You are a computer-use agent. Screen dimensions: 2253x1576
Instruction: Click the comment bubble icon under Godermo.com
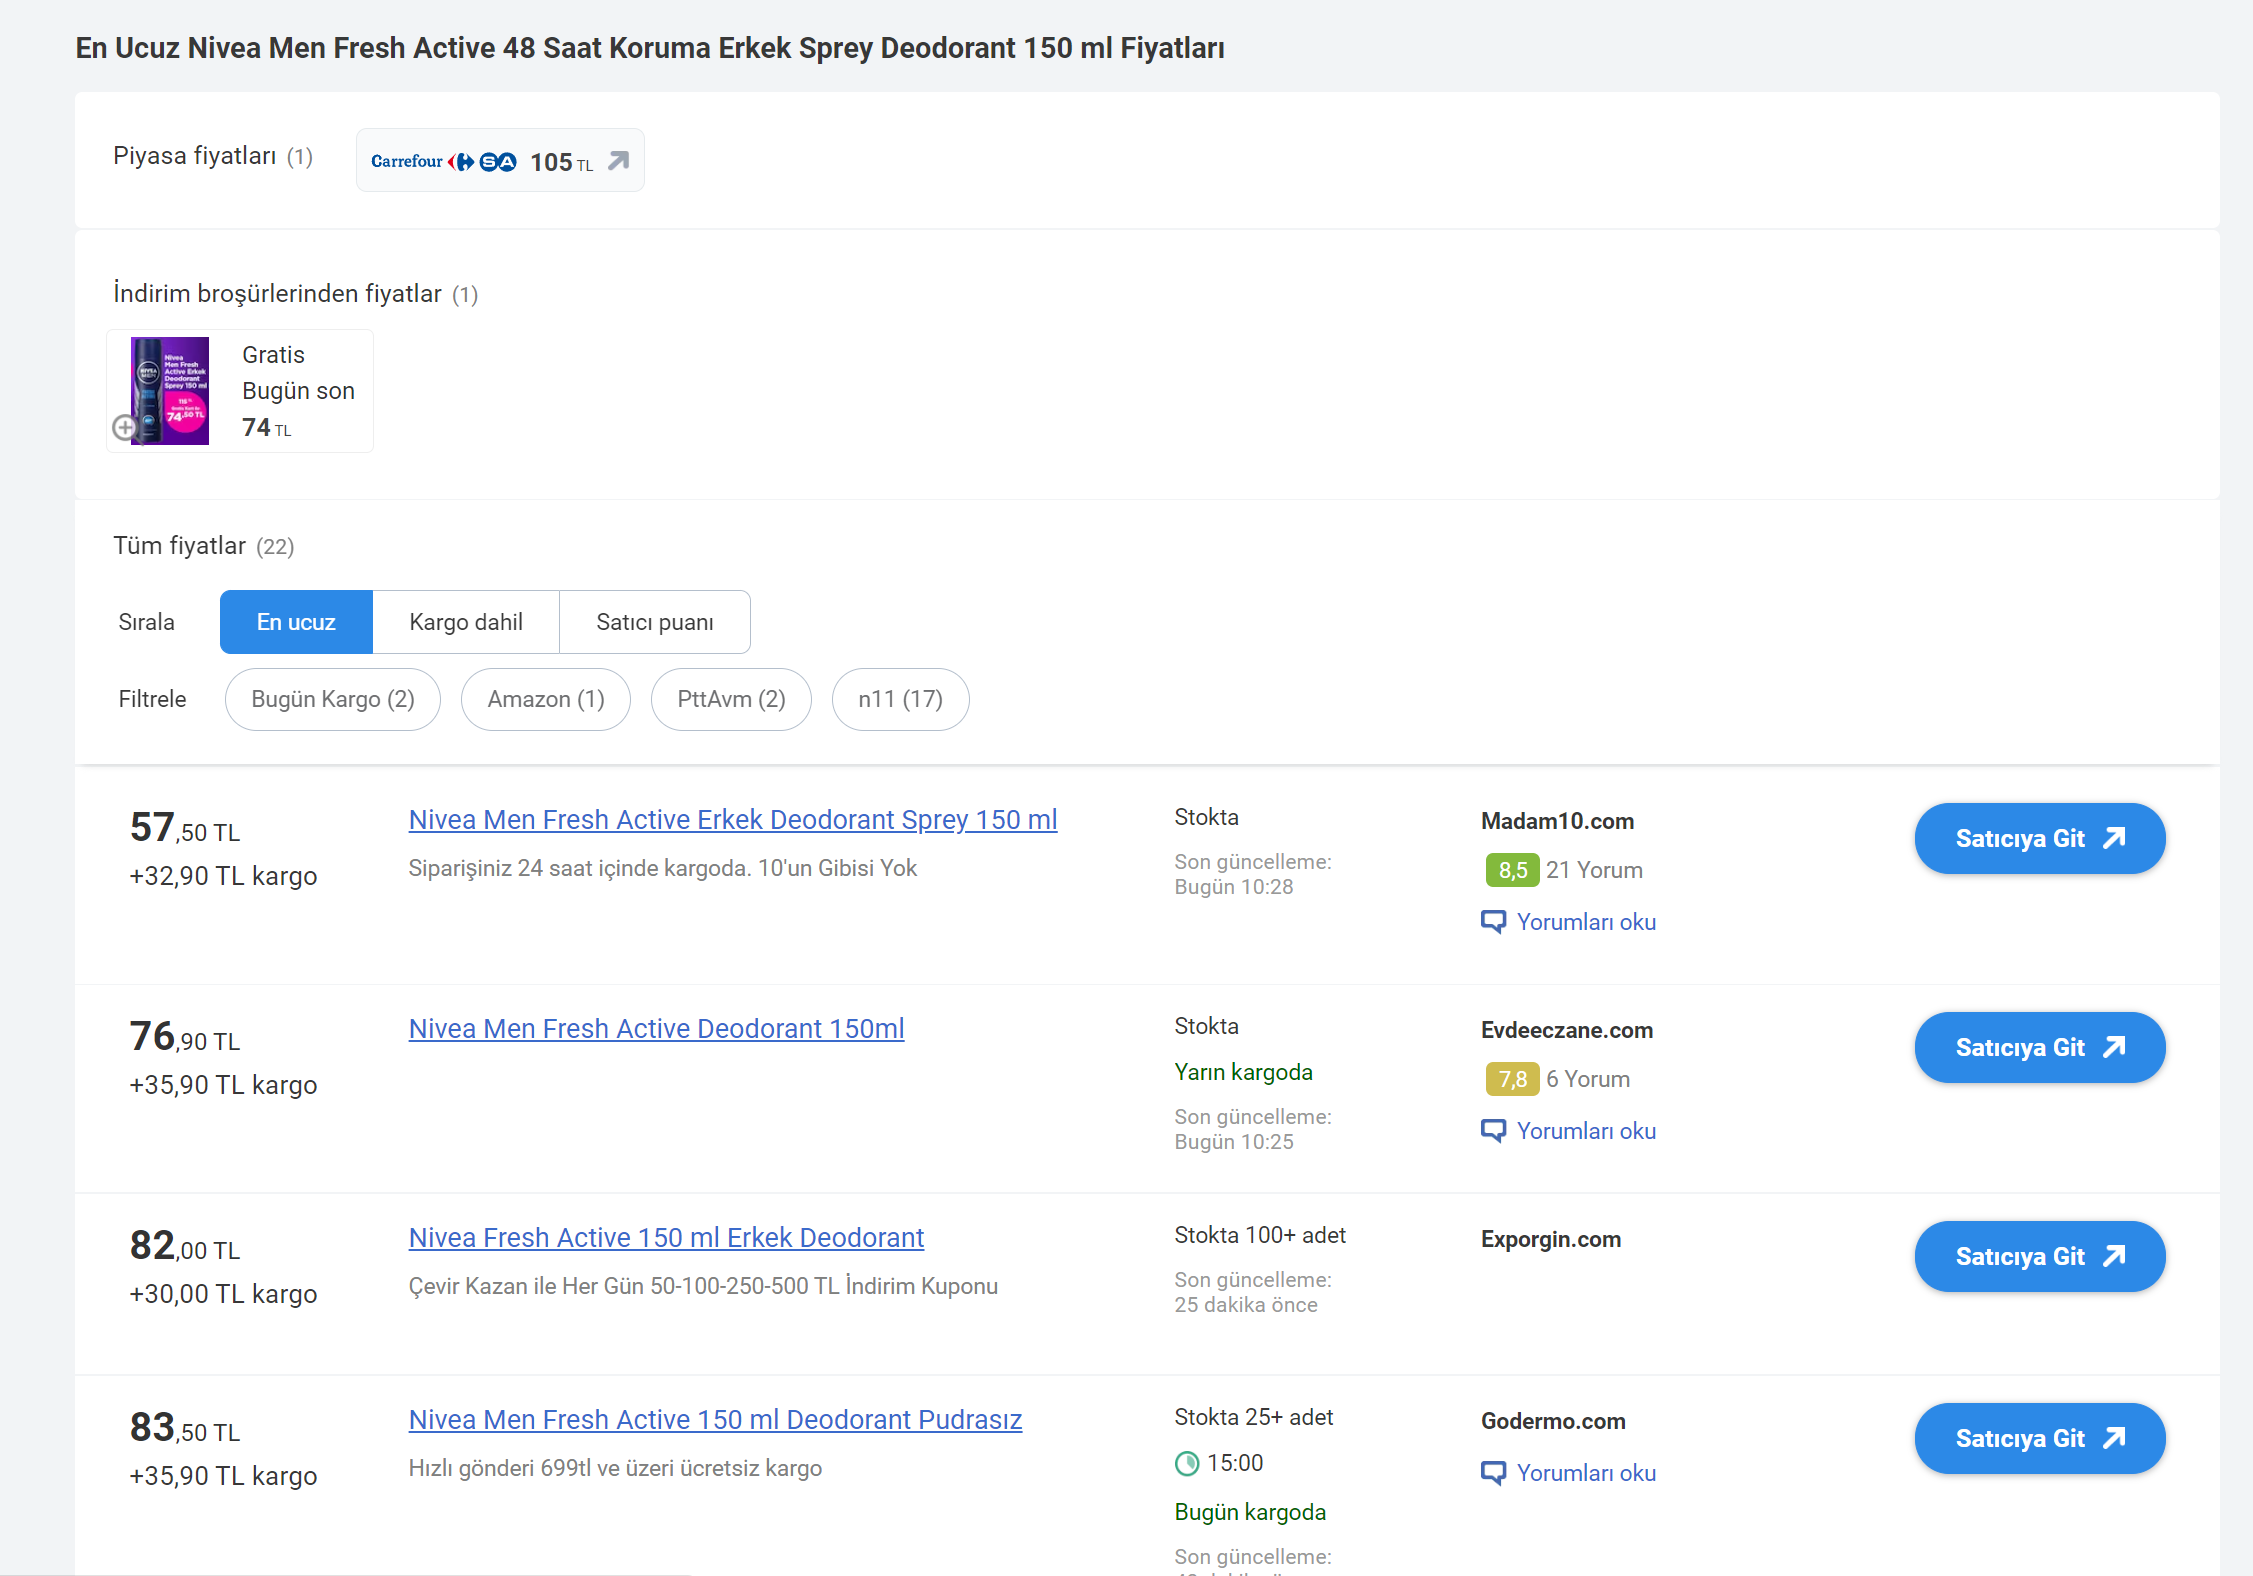[1492, 1473]
